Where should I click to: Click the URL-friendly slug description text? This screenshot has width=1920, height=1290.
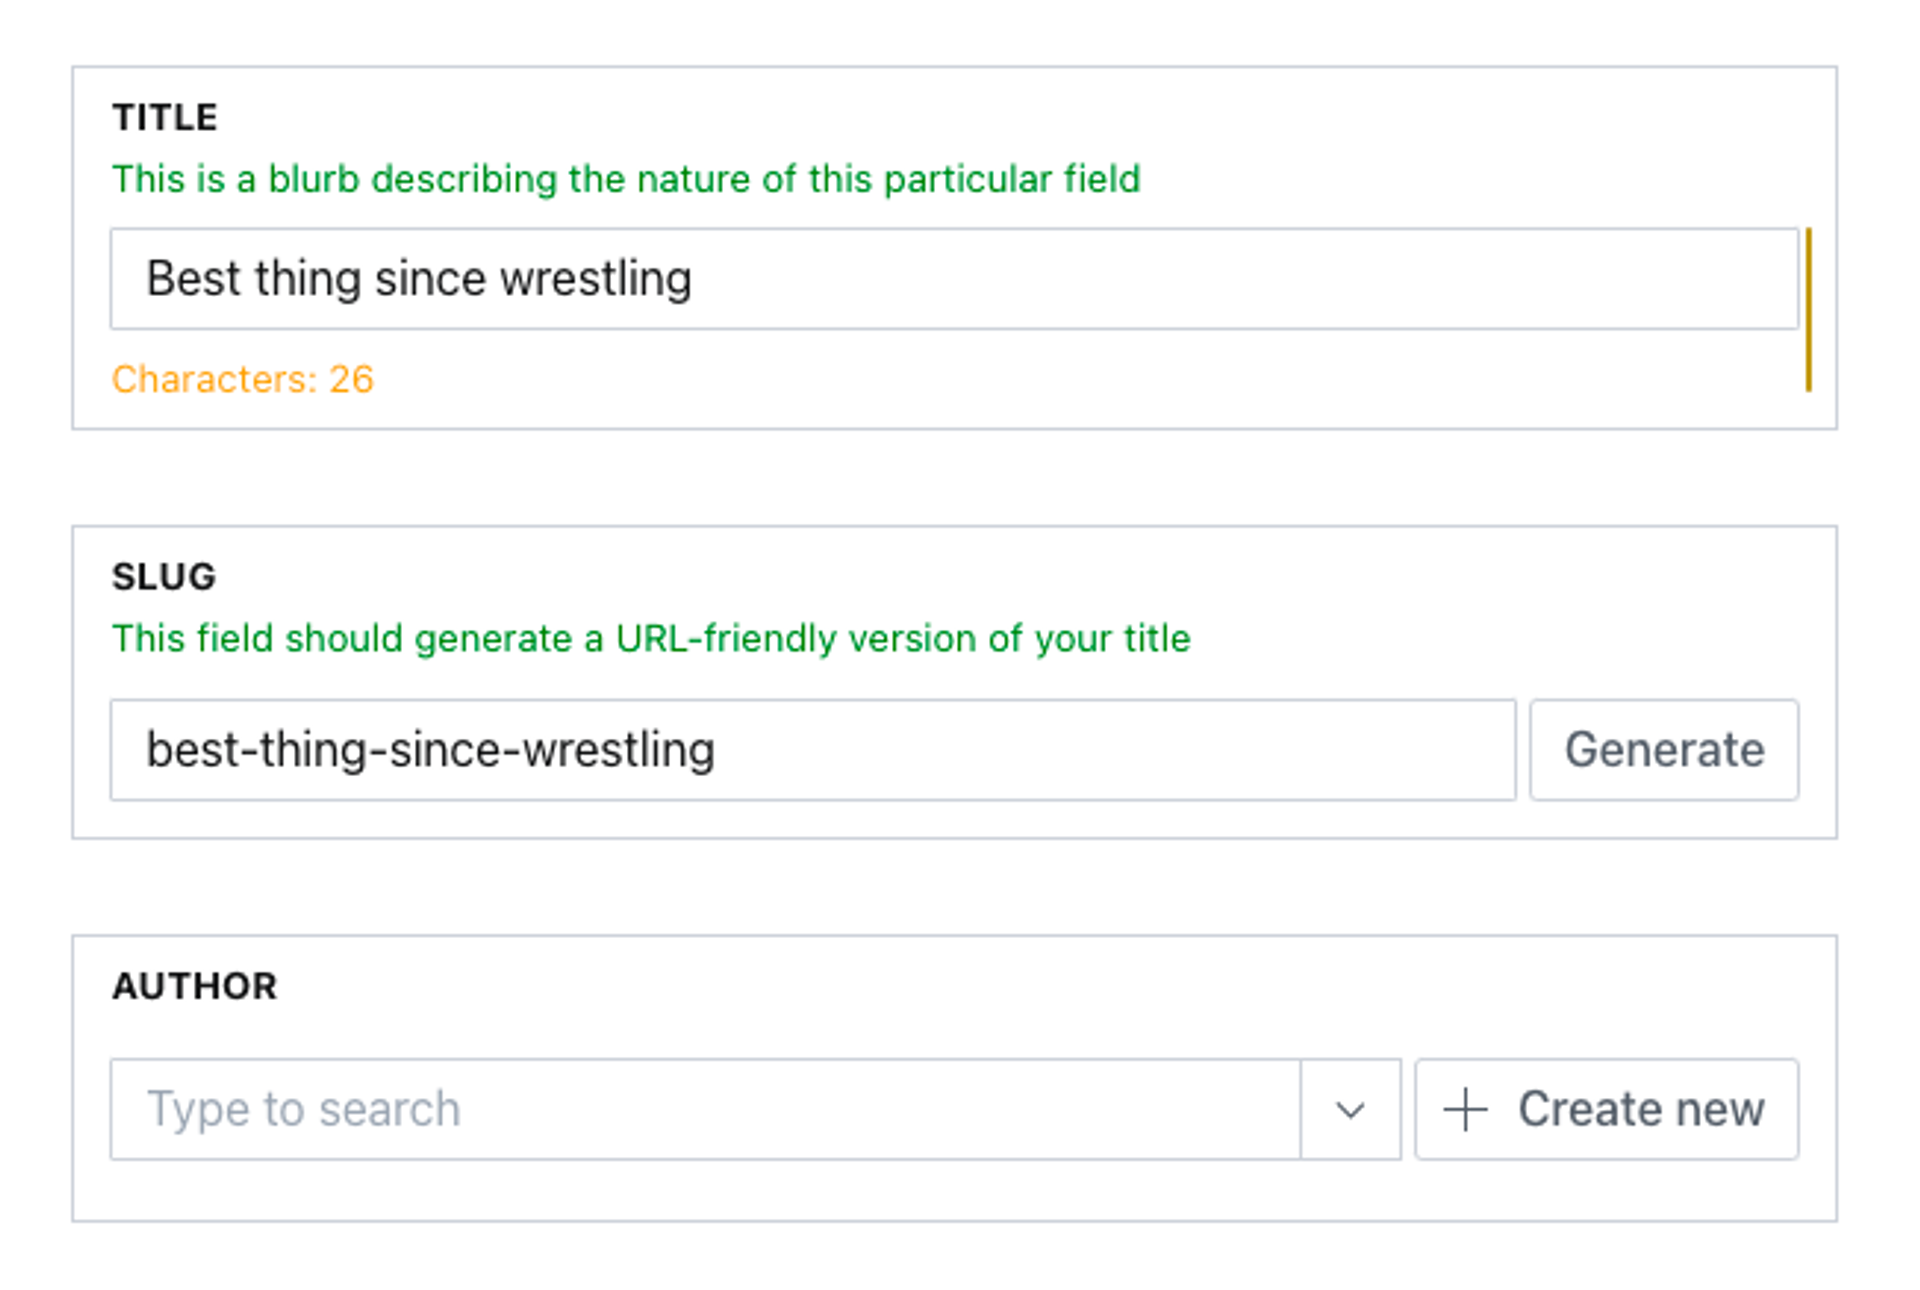651,638
